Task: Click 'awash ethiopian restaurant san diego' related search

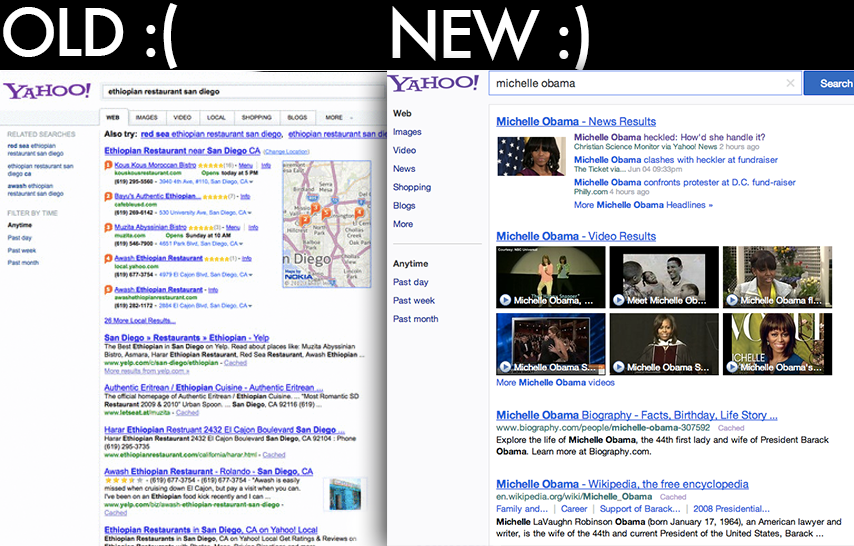Action: tap(35, 190)
